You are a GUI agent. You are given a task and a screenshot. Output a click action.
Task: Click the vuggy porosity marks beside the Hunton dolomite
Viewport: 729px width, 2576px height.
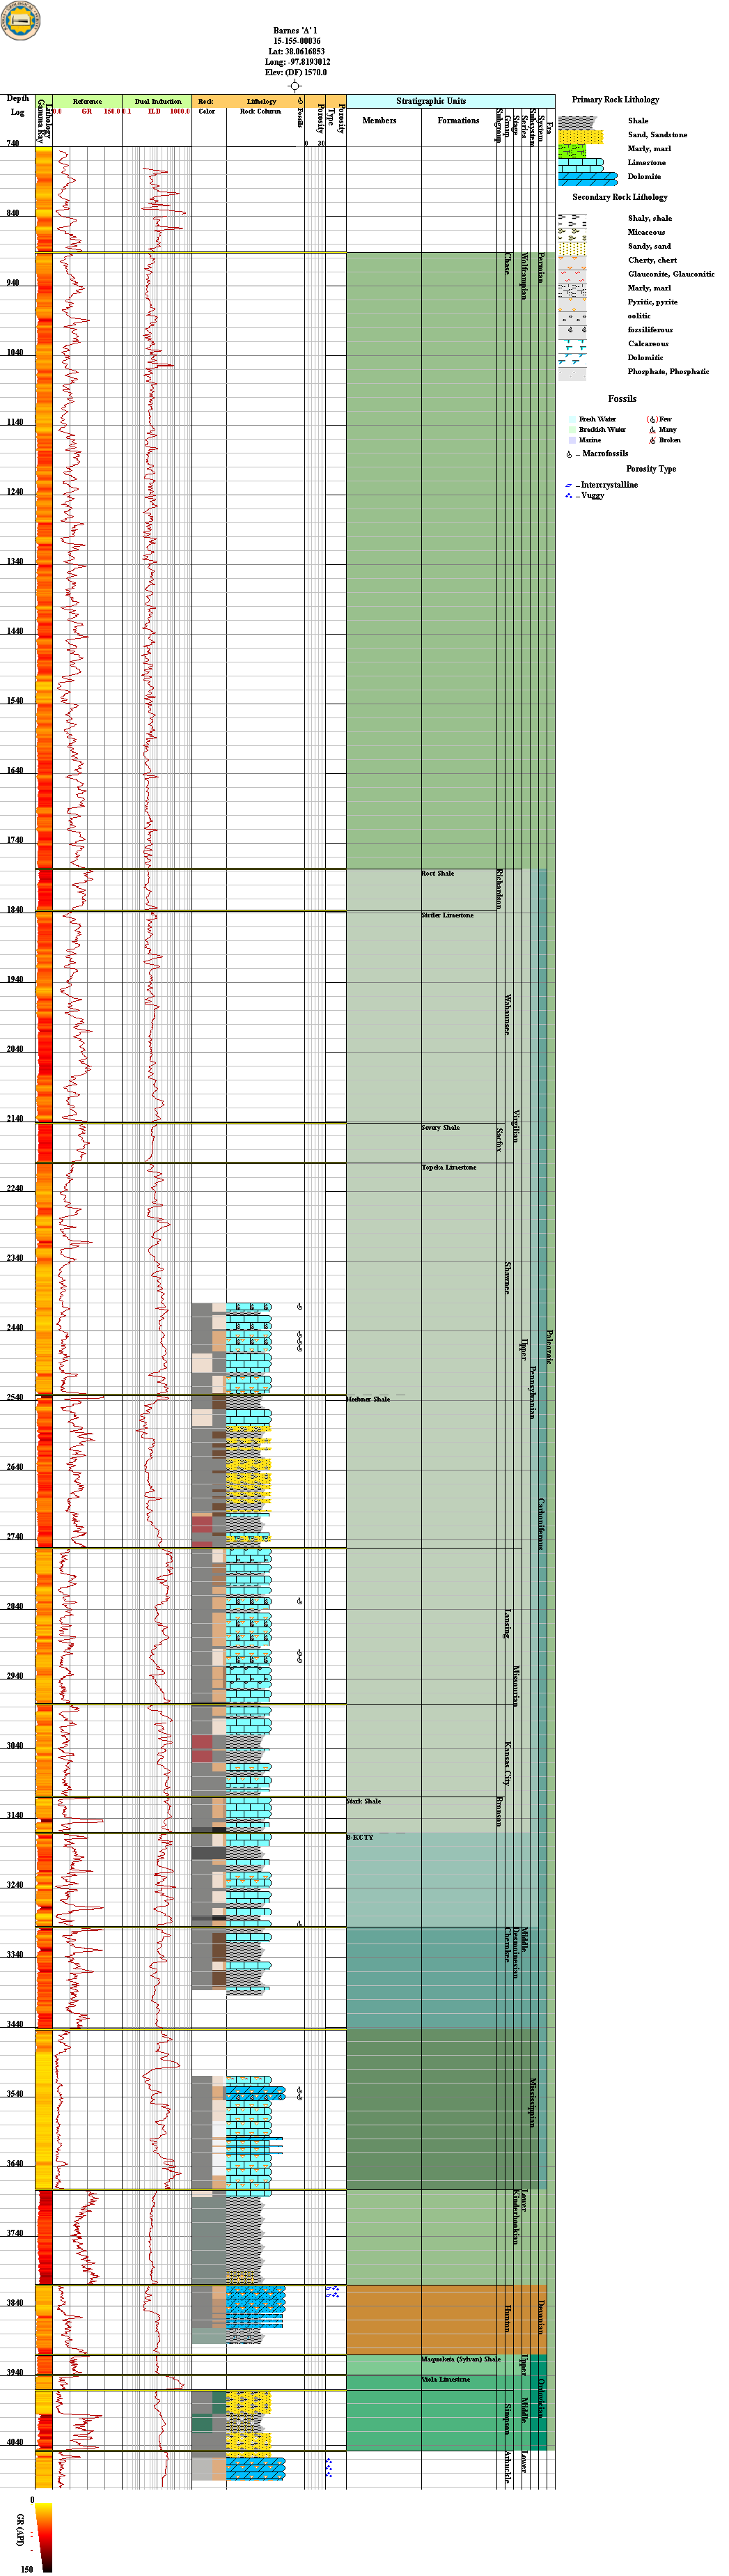coord(333,2291)
